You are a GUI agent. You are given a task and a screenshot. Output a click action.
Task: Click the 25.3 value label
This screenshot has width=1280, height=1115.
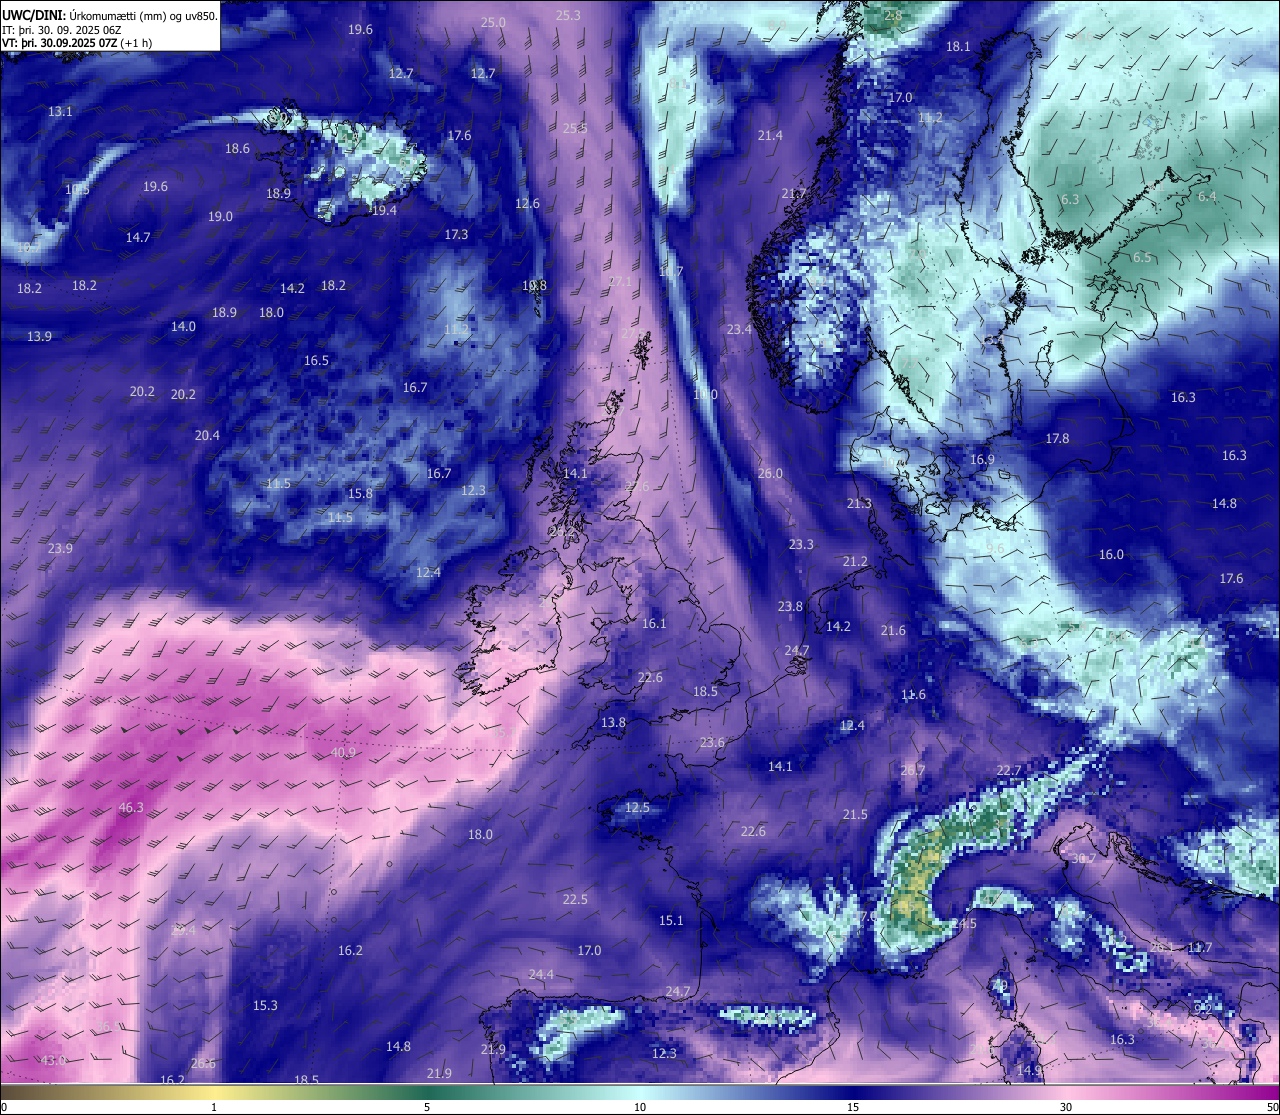(568, 16)
